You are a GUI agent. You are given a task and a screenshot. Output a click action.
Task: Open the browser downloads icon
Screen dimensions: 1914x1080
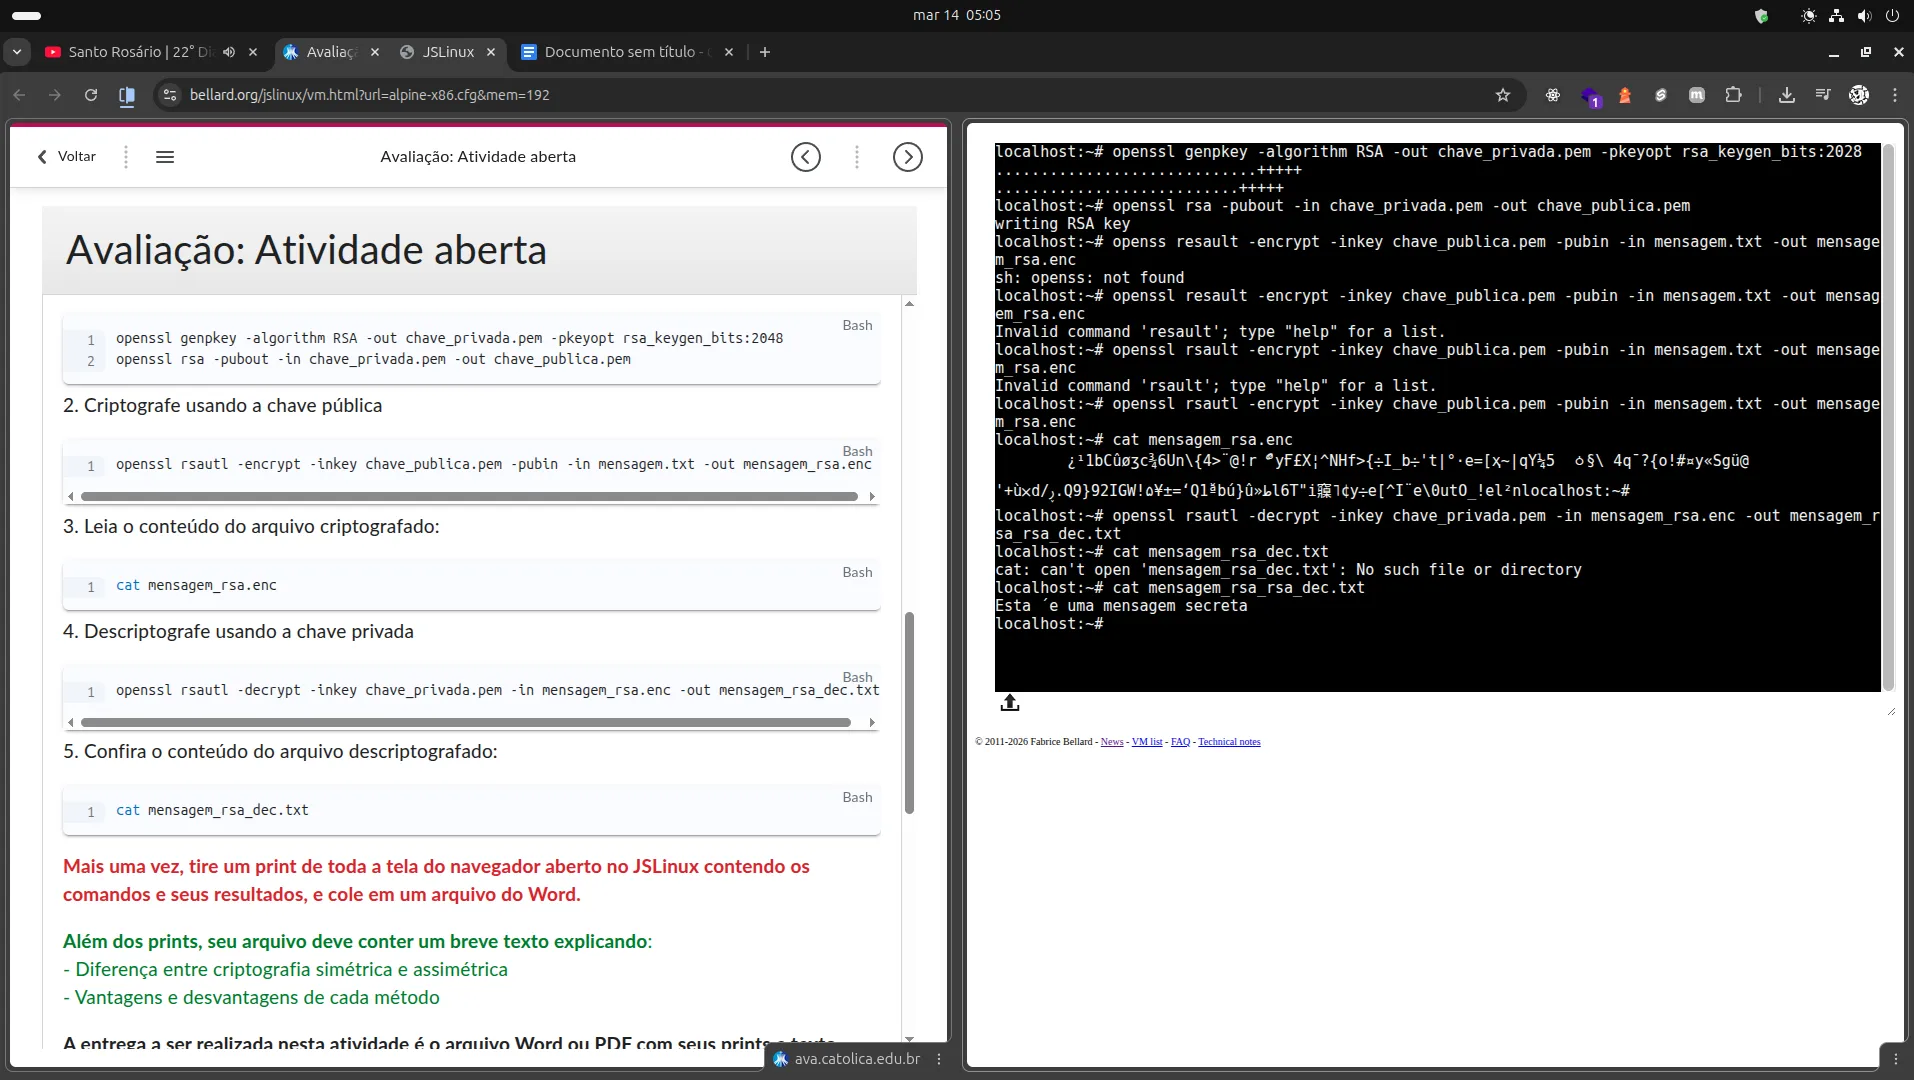1786,95
